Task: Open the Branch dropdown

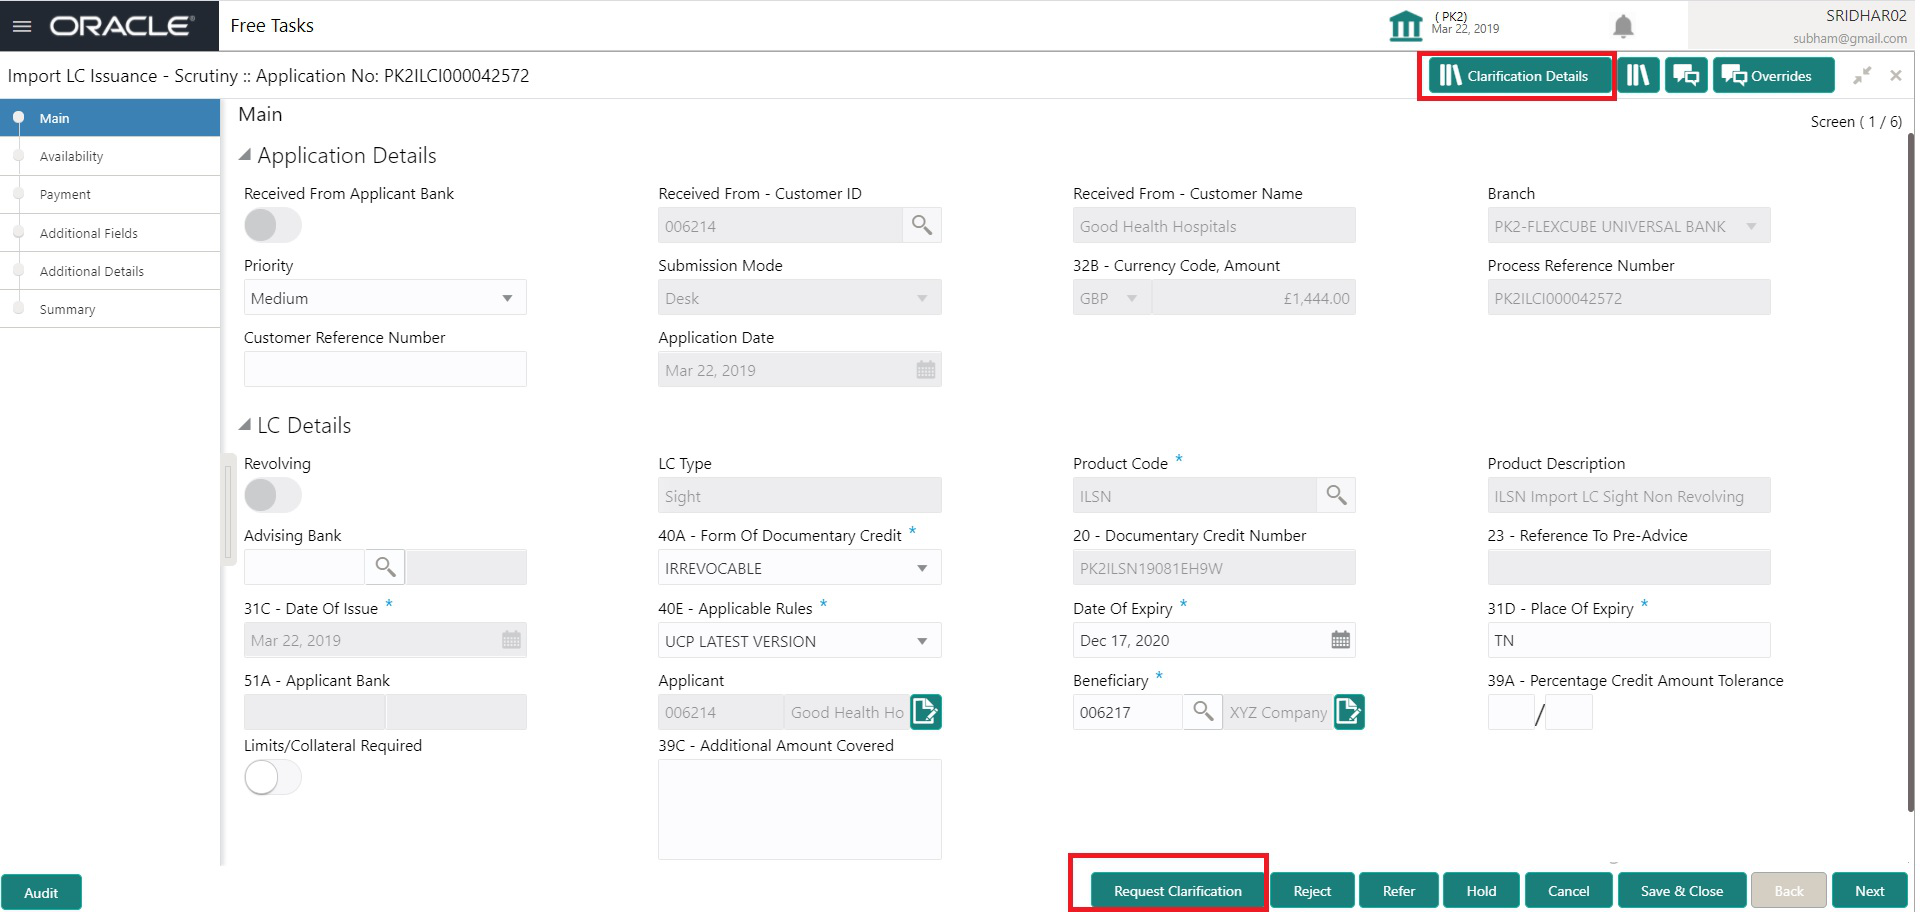Action: (x=1628, y=226)
